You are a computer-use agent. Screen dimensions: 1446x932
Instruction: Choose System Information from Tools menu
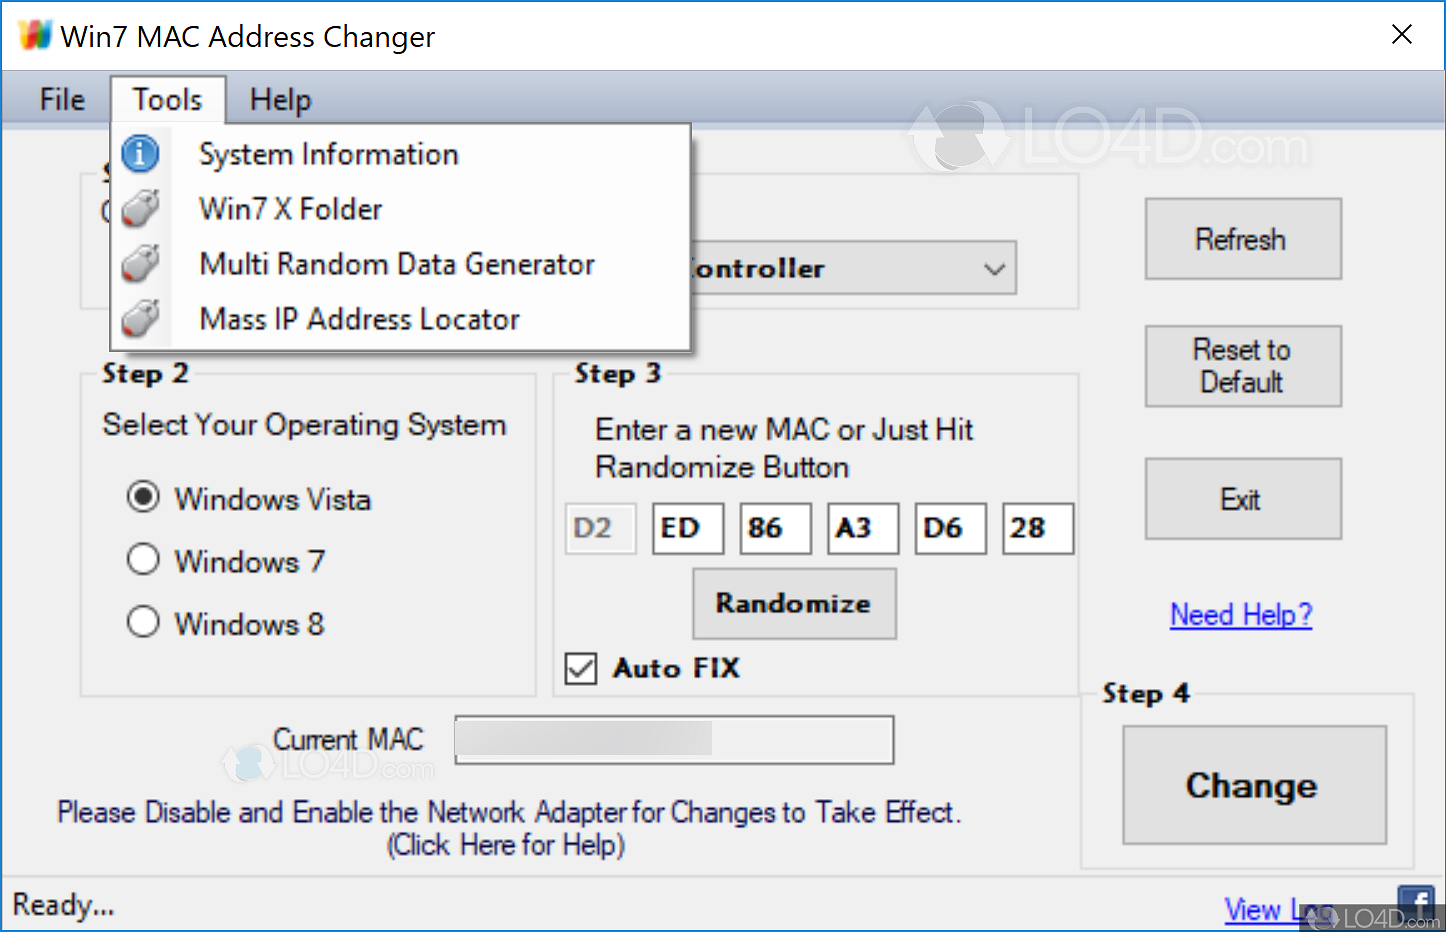click(400, 154)
